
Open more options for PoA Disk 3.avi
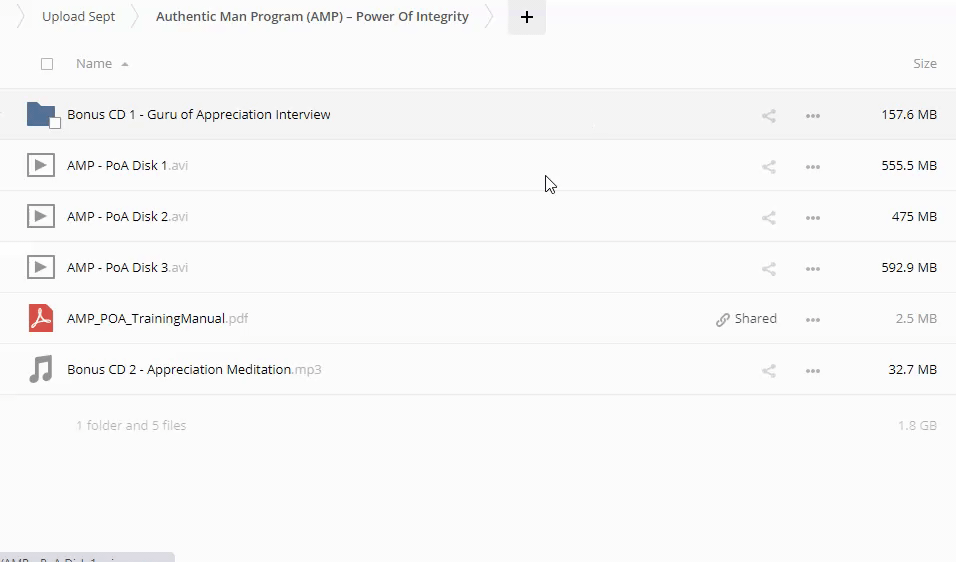(812, 268)
